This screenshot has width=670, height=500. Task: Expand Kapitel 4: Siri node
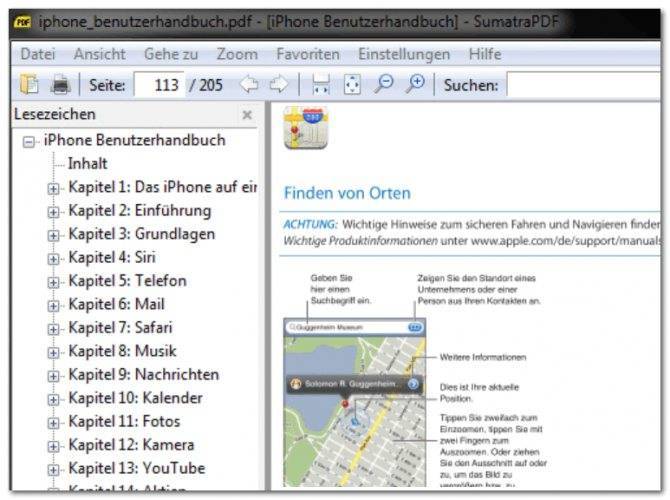coord(53,259)
